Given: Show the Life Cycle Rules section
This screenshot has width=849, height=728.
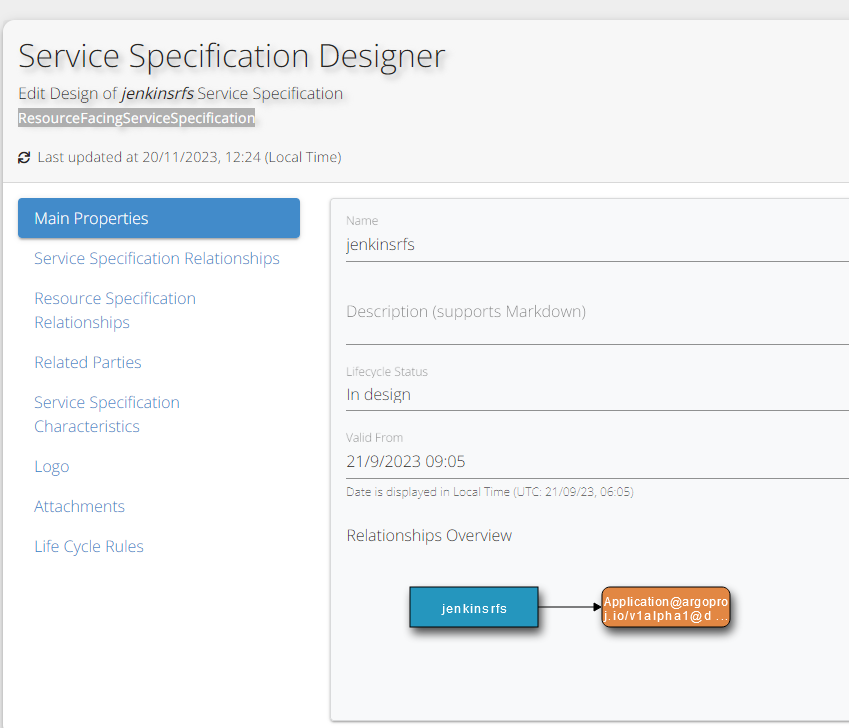Looking at the screenshot, I should click(x=89, y=546).
